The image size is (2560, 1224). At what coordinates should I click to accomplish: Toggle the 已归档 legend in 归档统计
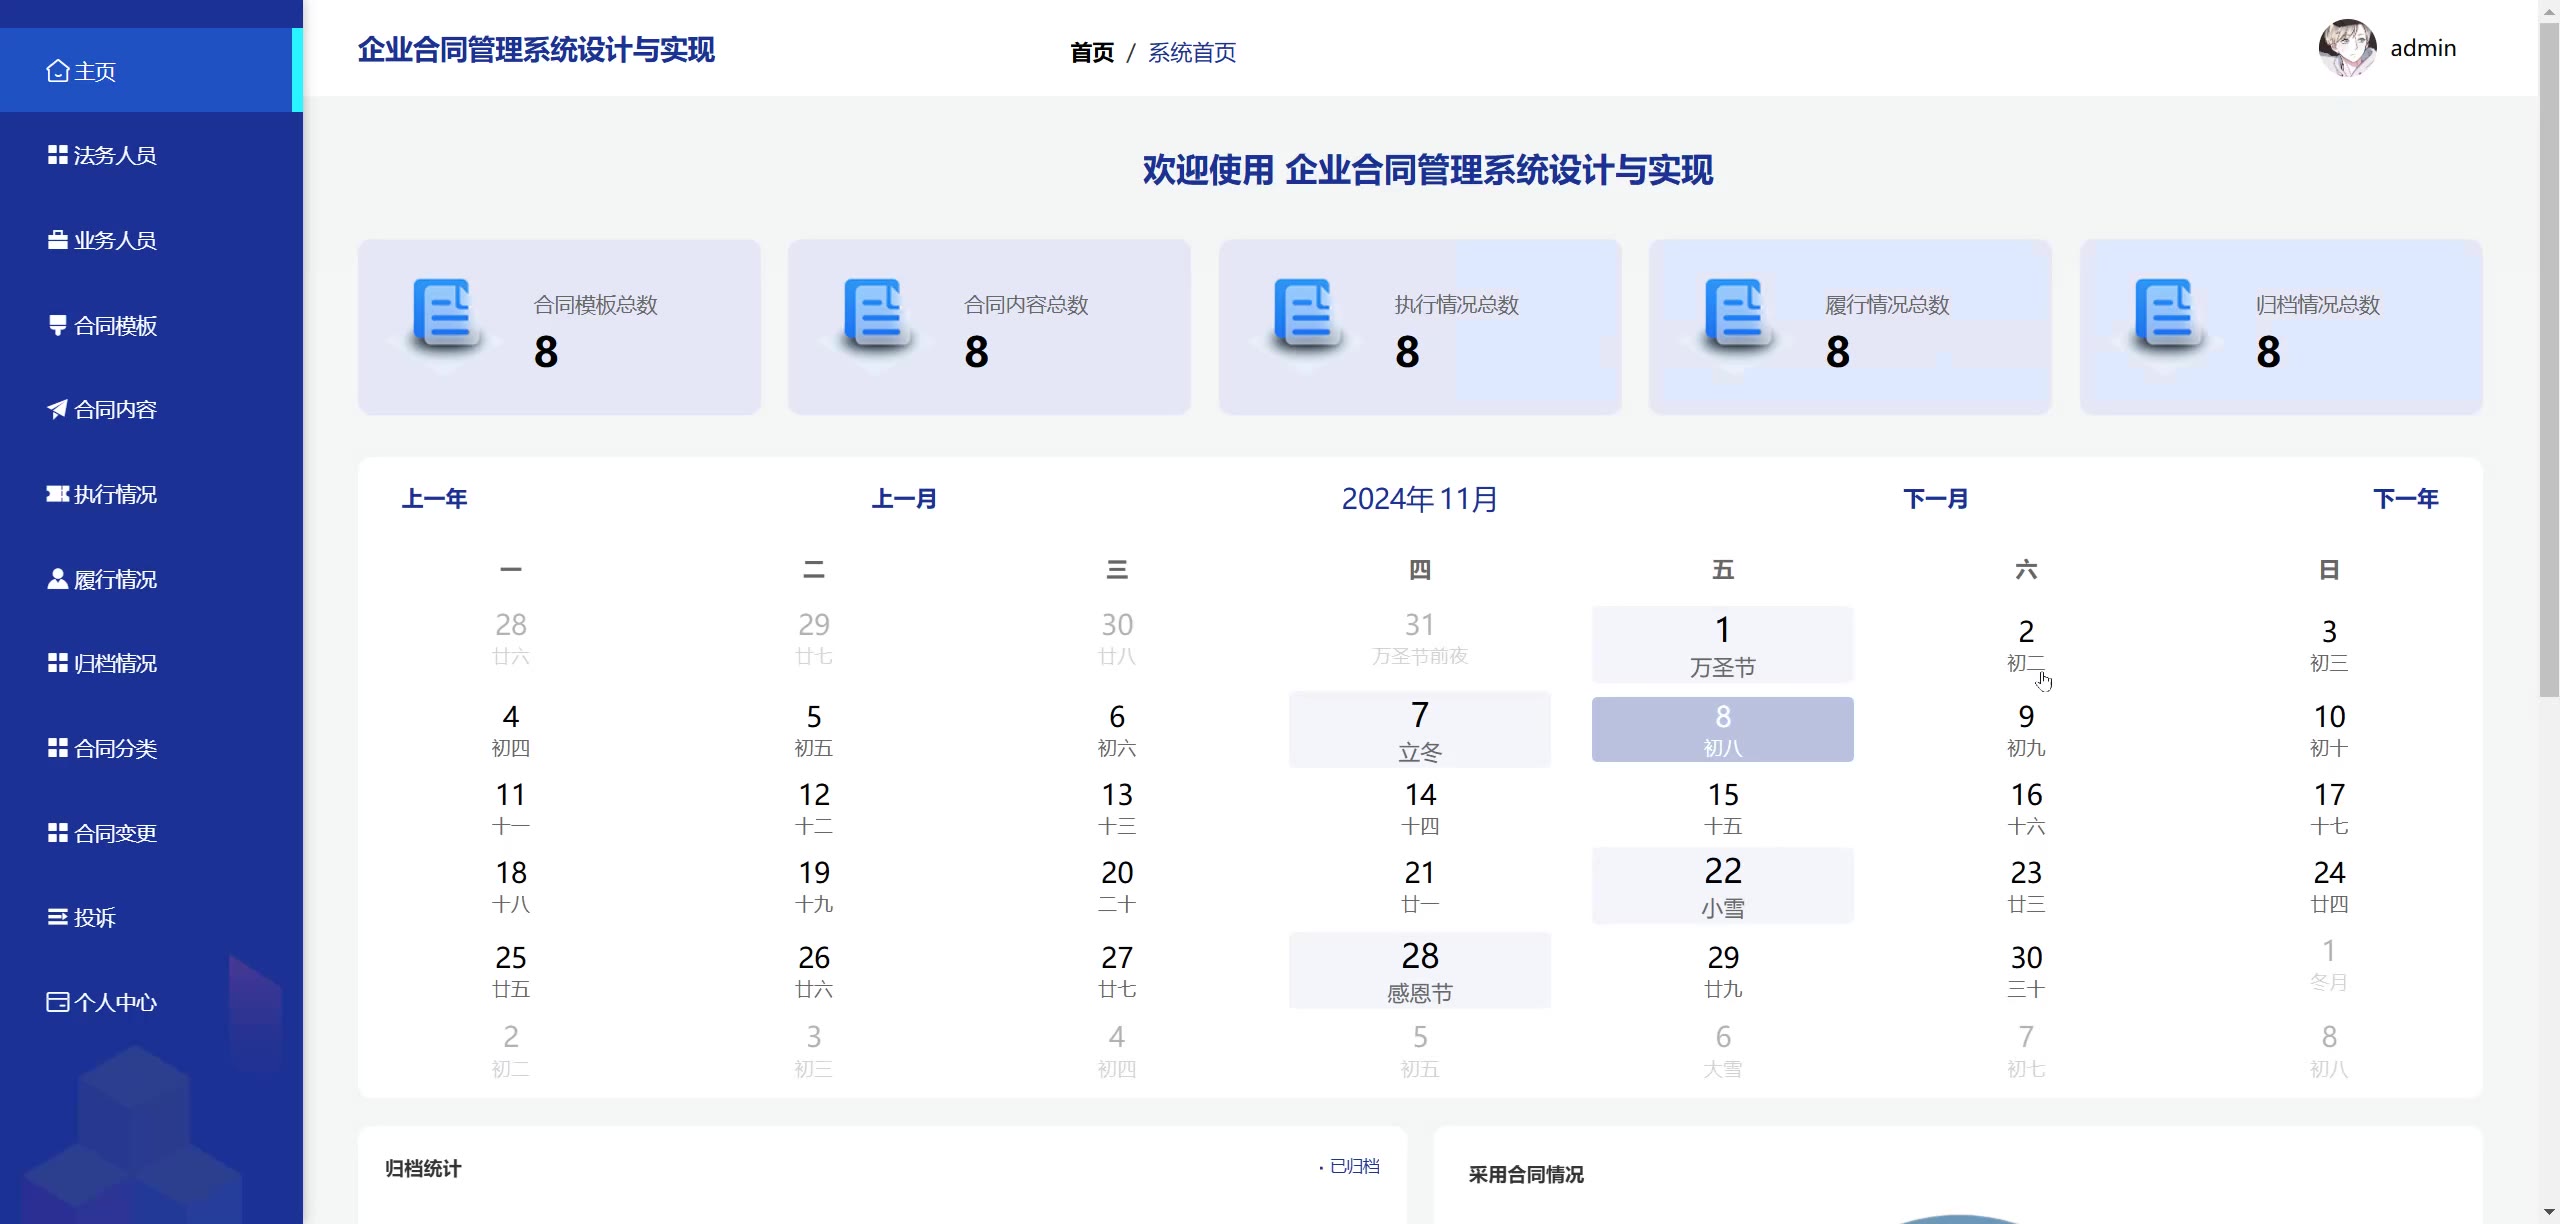tap(1352, 1166)
